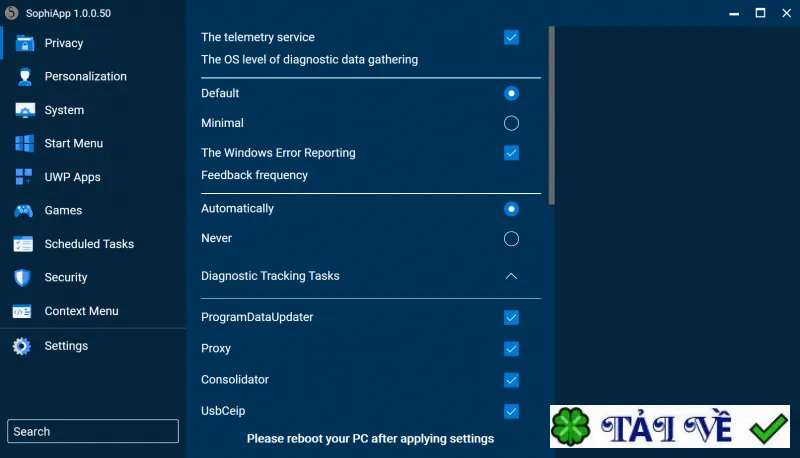Click the green clover icon in banner
Image resolution: width=800 pixels, height=458 pixels.
pos(570,427)
